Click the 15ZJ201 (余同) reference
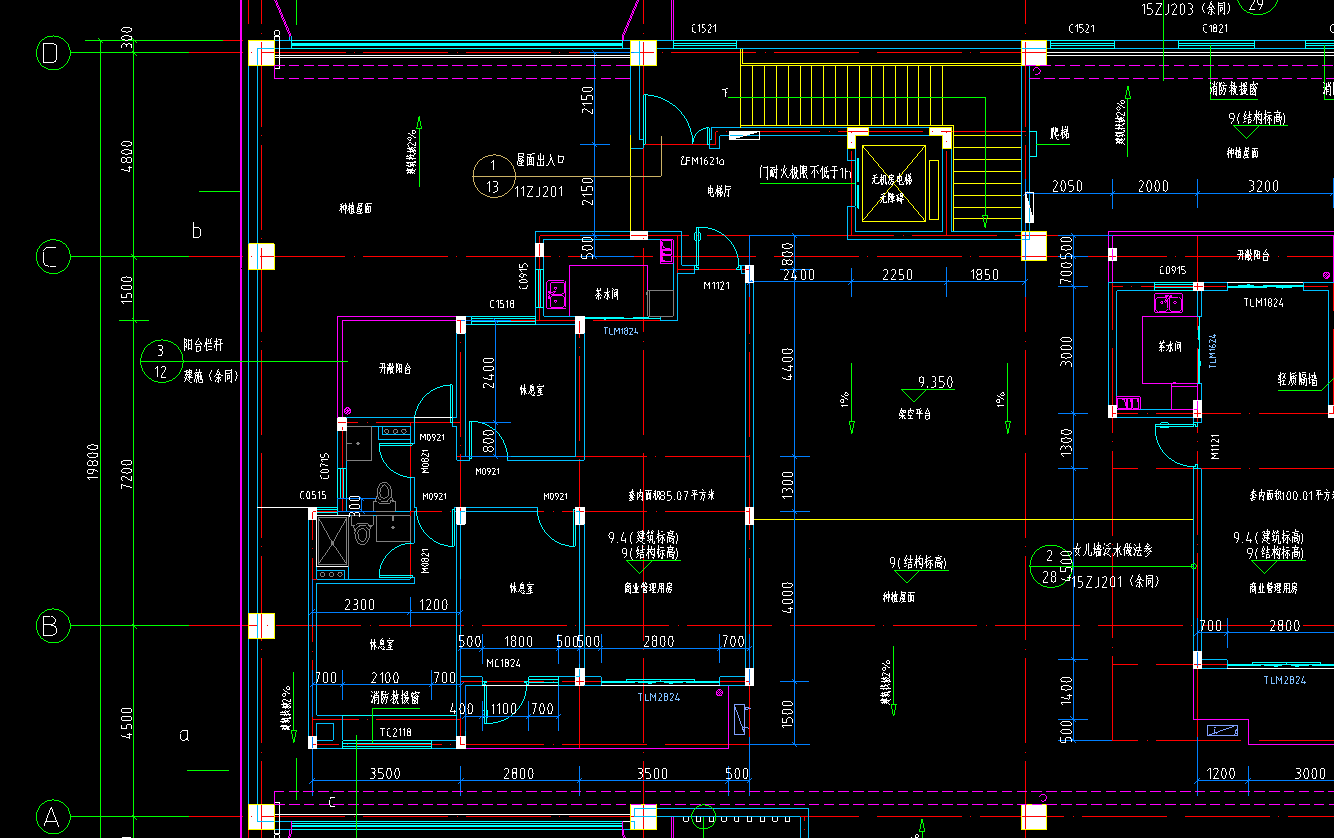 pyautogui.click(x=1116, y=581)
